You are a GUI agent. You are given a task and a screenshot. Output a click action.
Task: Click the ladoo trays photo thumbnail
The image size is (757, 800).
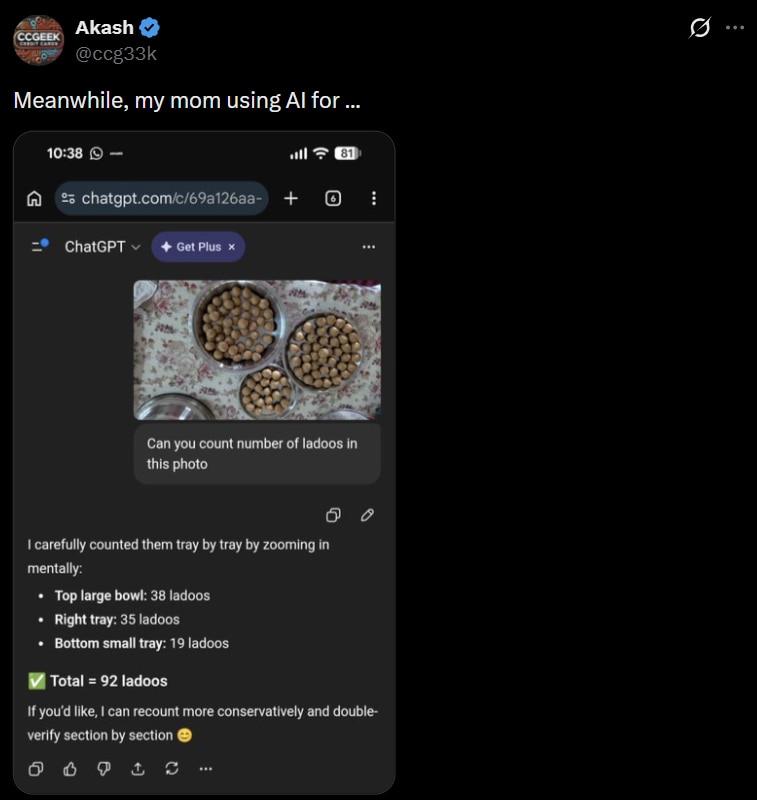click(257, 349)
